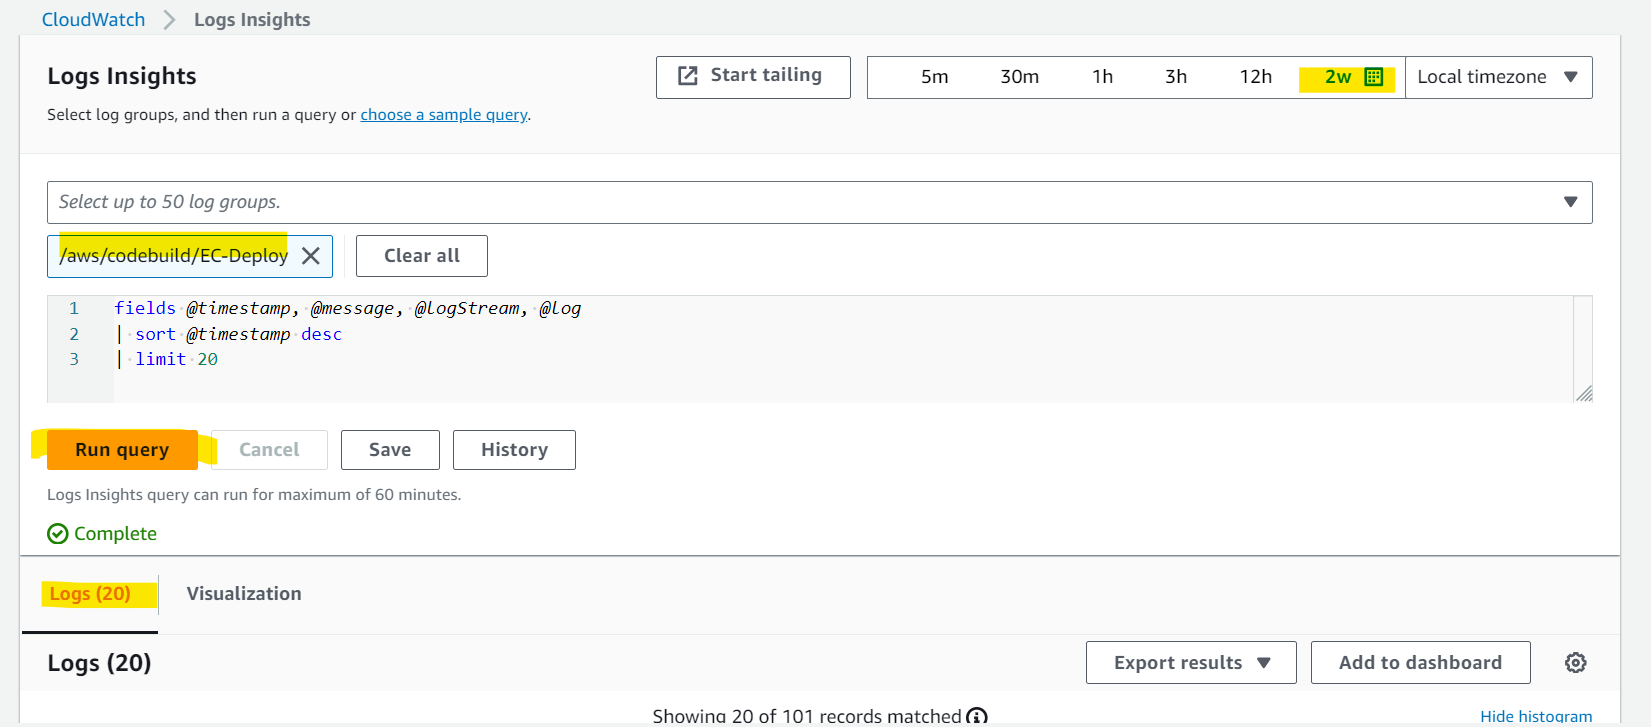Open records matched info icon
Screen dimensions: 1651x727
click(x=977, y=716)
